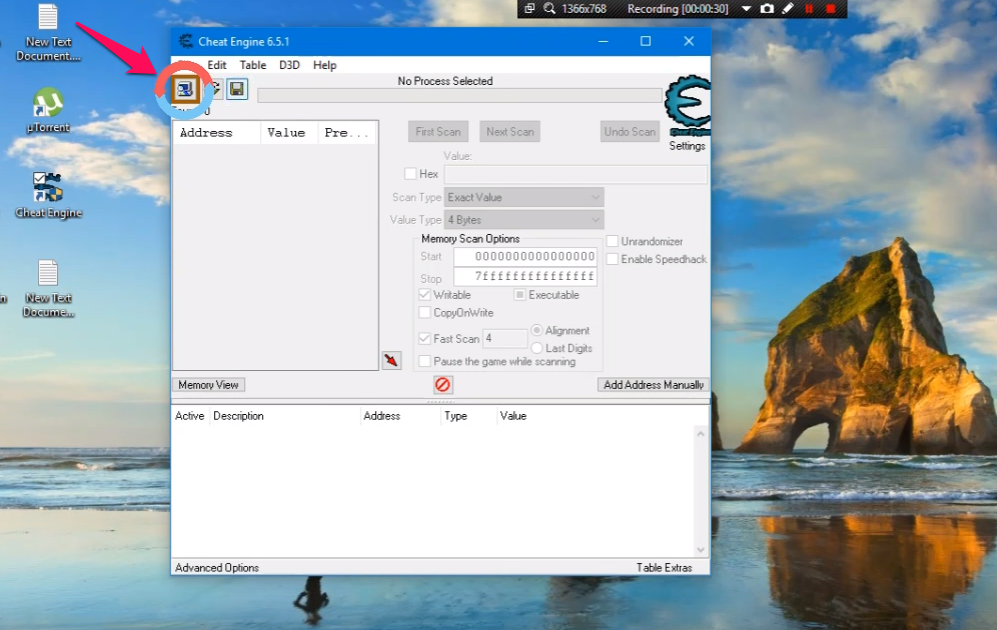Click the red arrow add-to-list icon
Image resolution: width=997 pixels, height=630 pixels.
coord(391,360)
